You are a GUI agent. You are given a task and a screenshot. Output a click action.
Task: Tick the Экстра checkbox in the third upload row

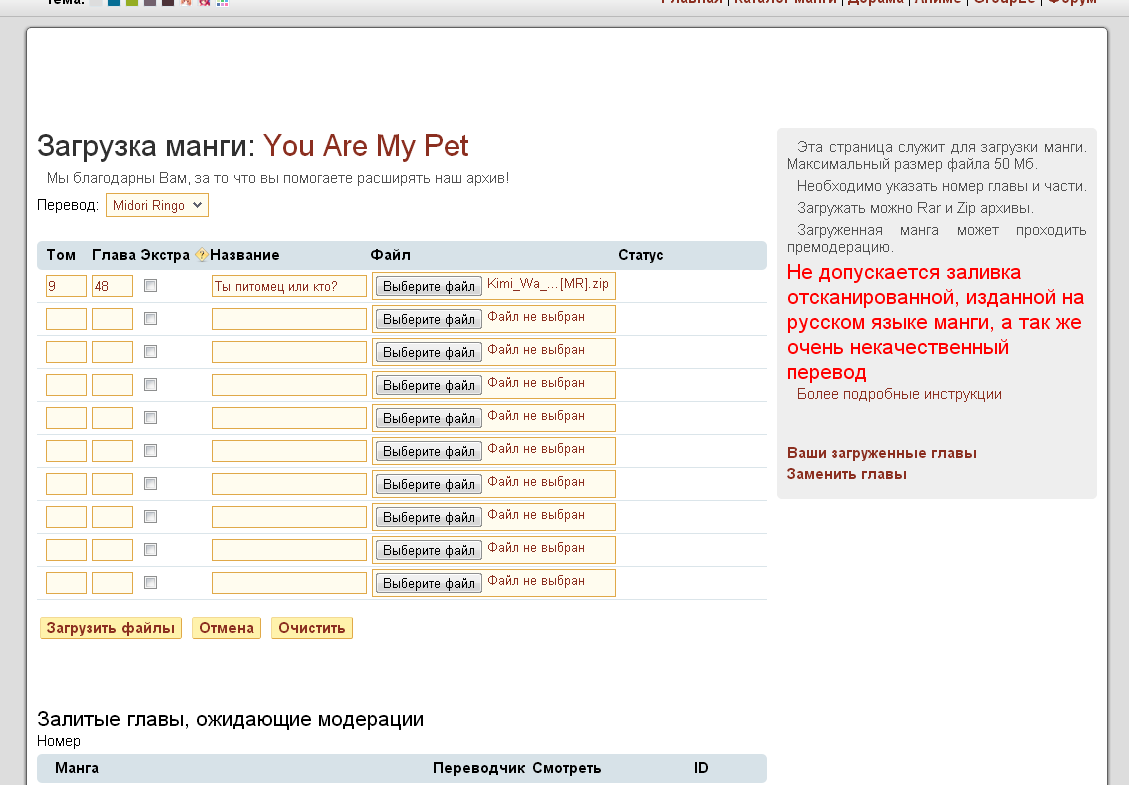click(150, 352)
